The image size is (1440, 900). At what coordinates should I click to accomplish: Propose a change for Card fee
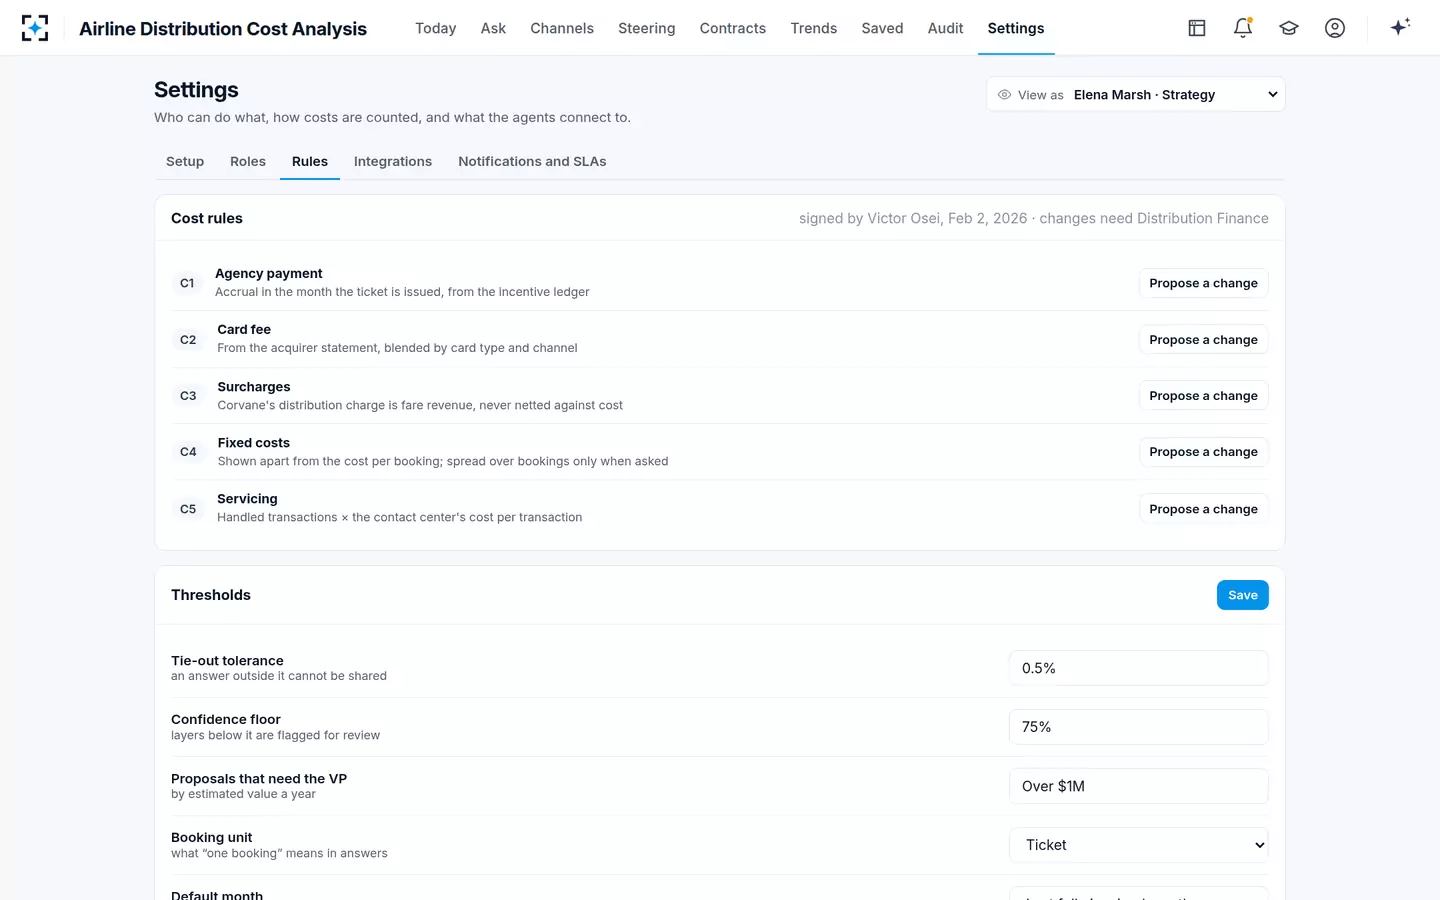point(1204,340)
